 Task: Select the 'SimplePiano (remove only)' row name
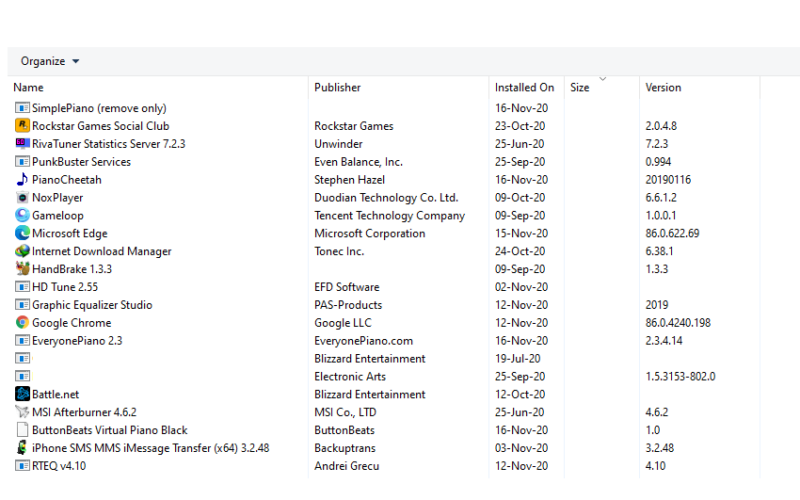pos(99,108)
